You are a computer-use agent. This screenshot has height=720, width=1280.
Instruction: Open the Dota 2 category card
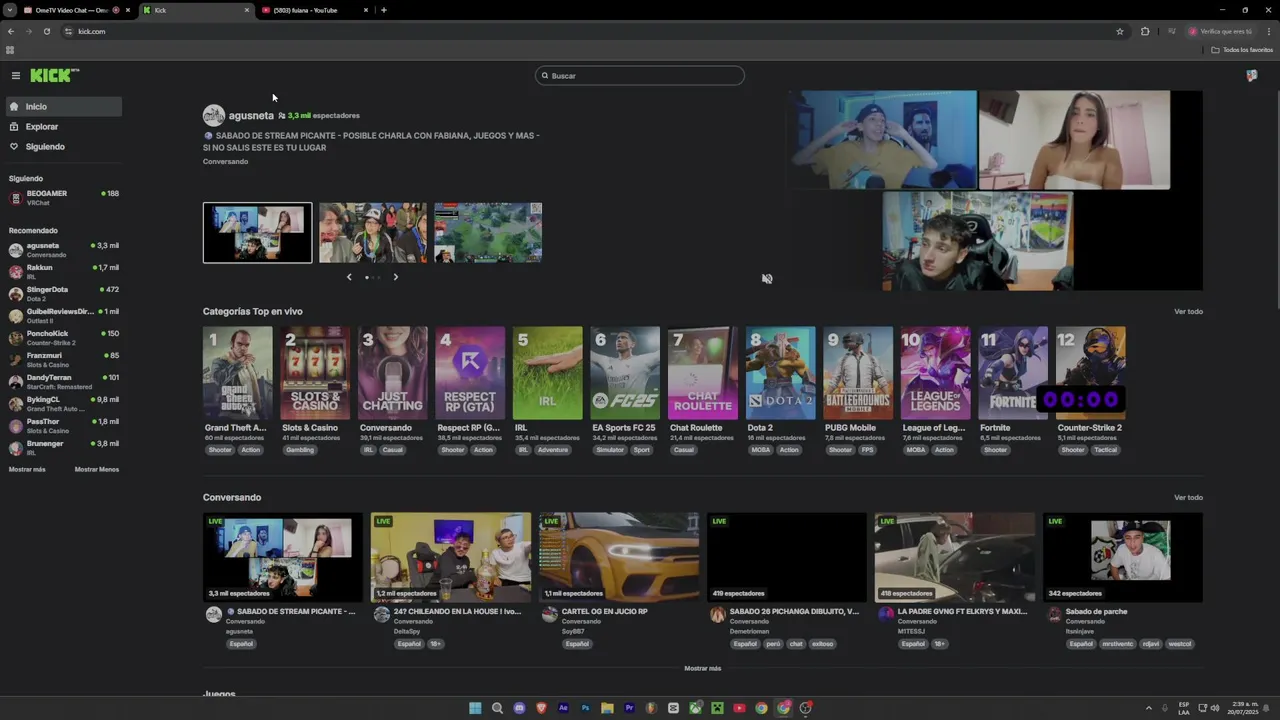click(781, 373)
